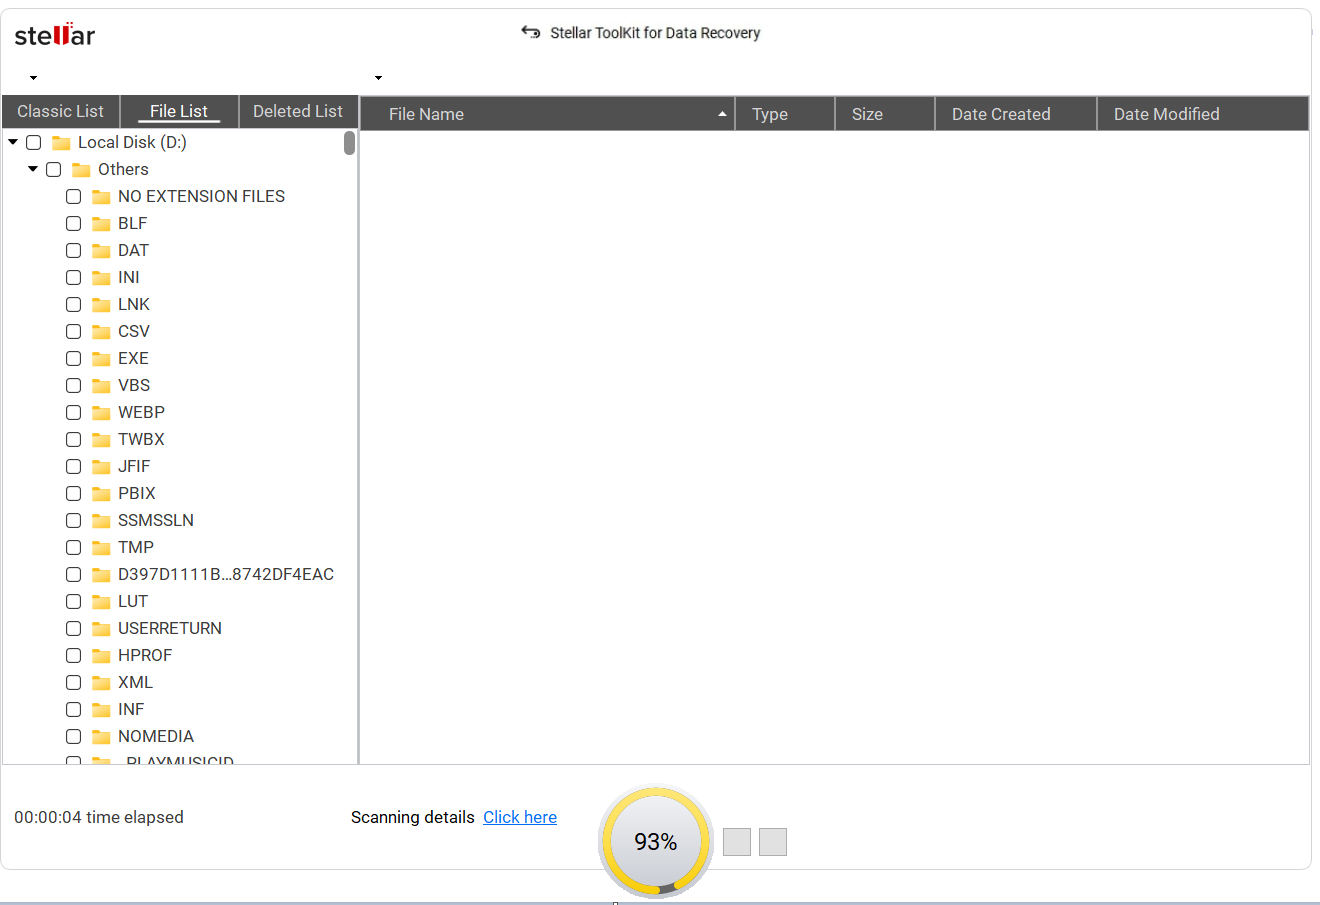The width and height of the screenshot is (1320, 905).
Task: Enable the DAT folder checkbox
Action: coord(74,251)
